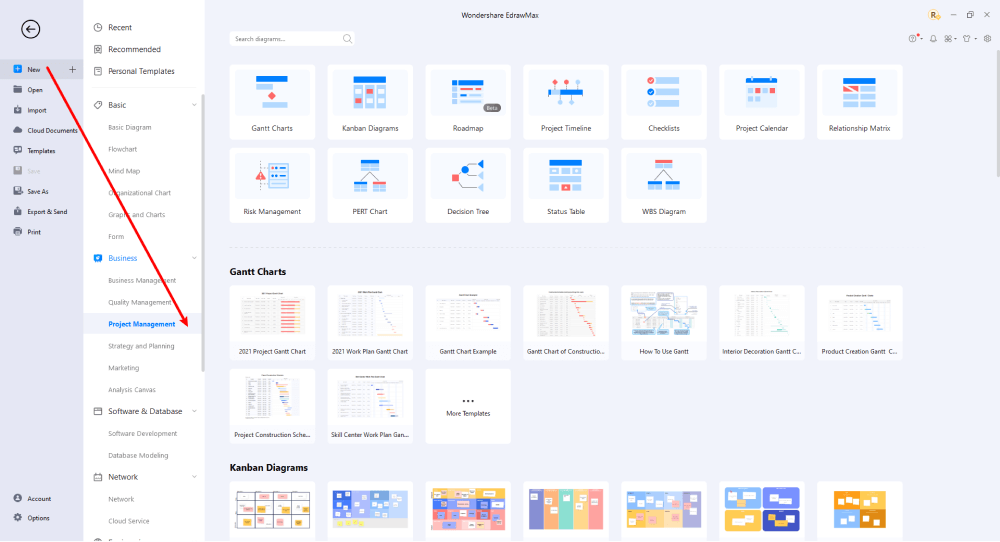Open 2021 Work Plan Gantt Chart template
The width and height of the screenshot is (1000, 542).
370,323
